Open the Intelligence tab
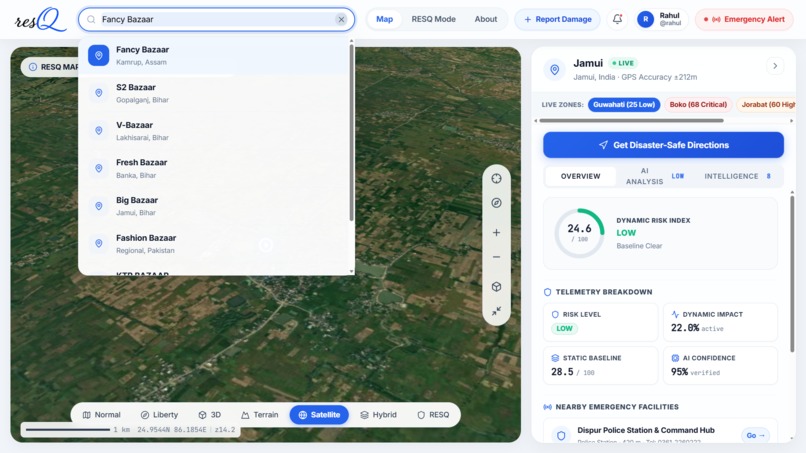The height and width of the screenshot is (453, 806). click(x=737, y=176)
